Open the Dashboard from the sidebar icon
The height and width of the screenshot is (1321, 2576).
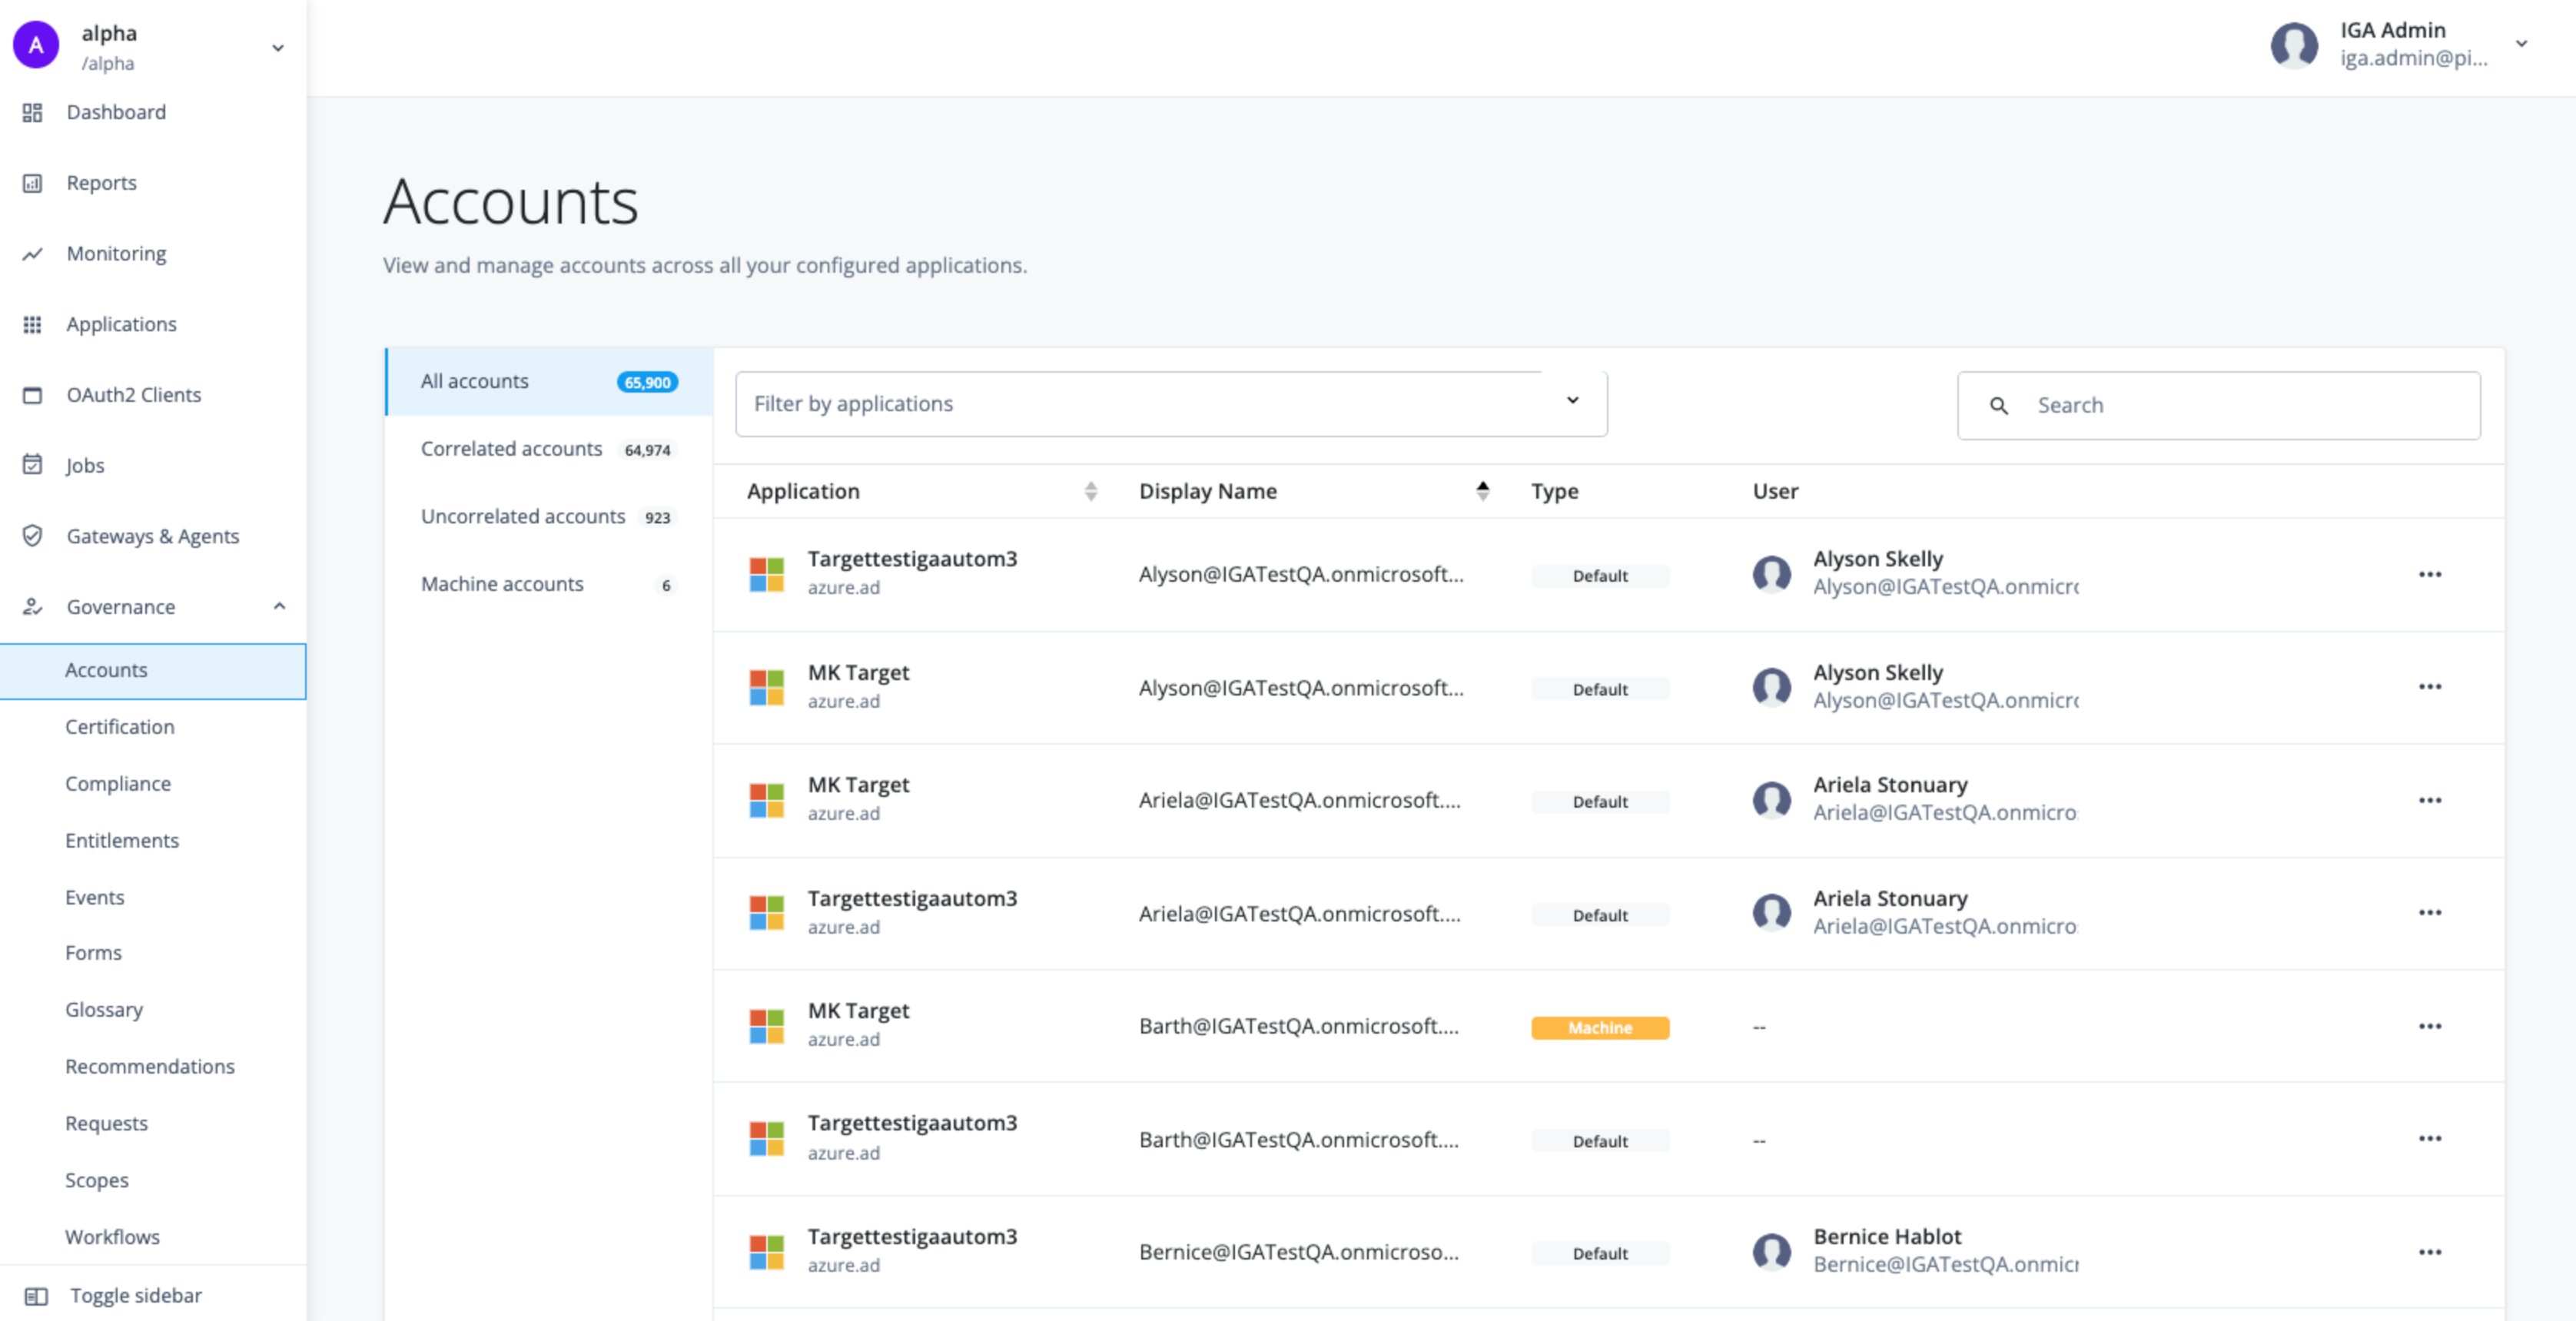point(33,112)
